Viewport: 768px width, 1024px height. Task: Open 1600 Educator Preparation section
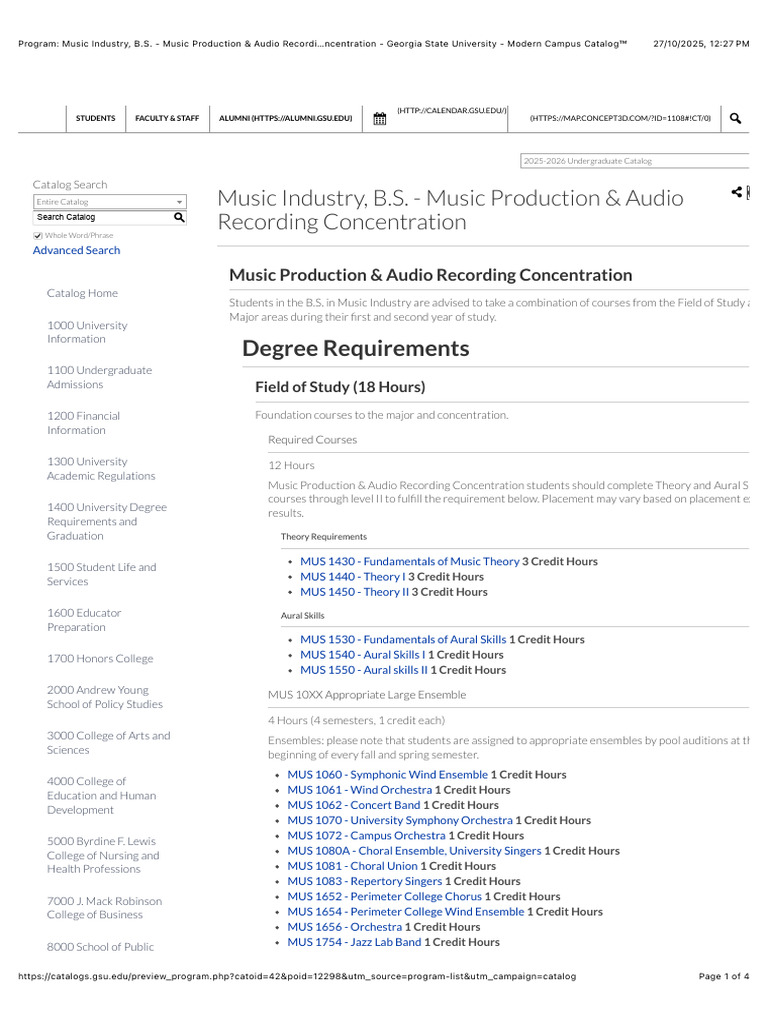tap(84, 620)
